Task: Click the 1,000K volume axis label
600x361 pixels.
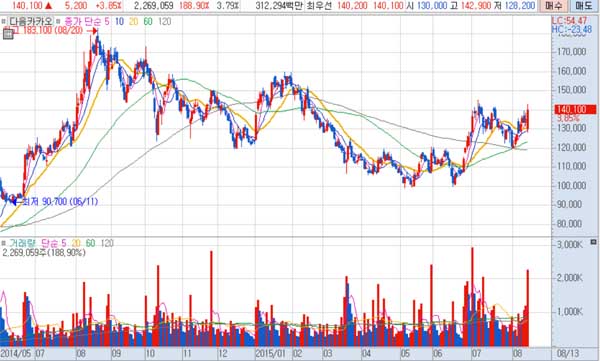Action: pos(570,312)
